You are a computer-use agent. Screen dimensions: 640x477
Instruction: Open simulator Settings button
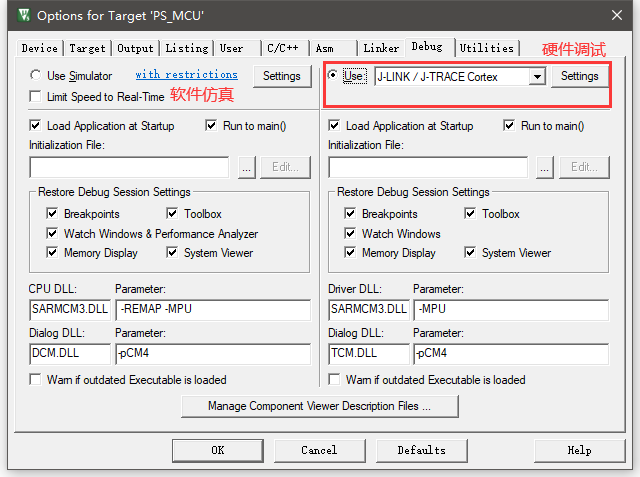point(282,76)
